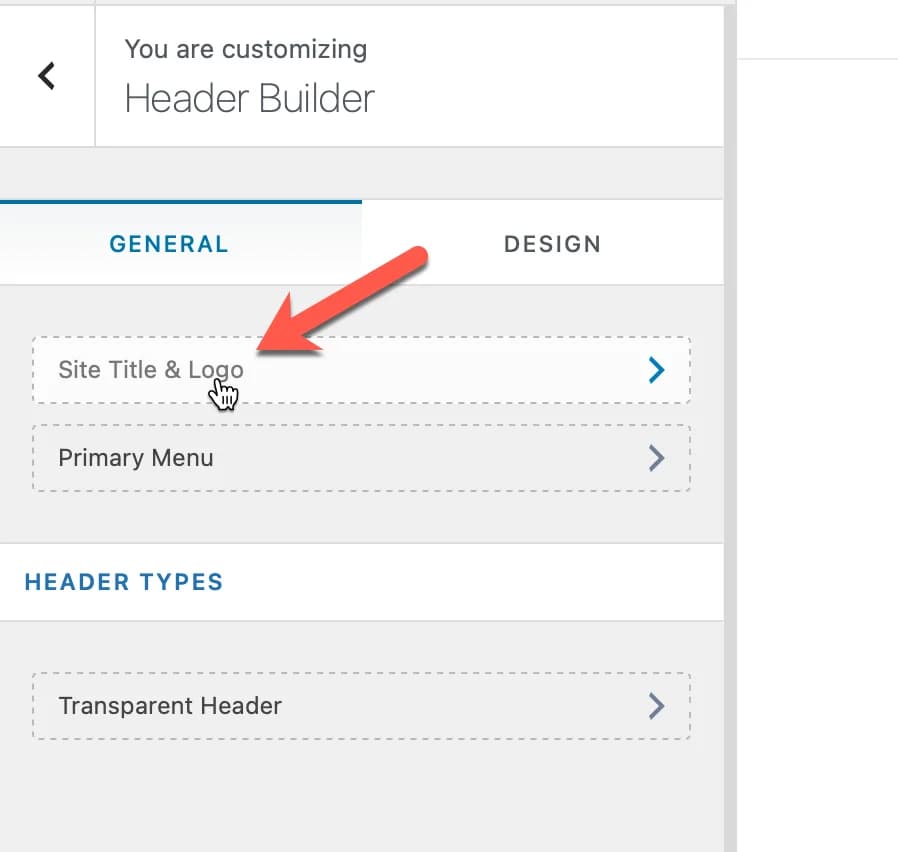Switch to the Design tab

[x=552, y=244]
